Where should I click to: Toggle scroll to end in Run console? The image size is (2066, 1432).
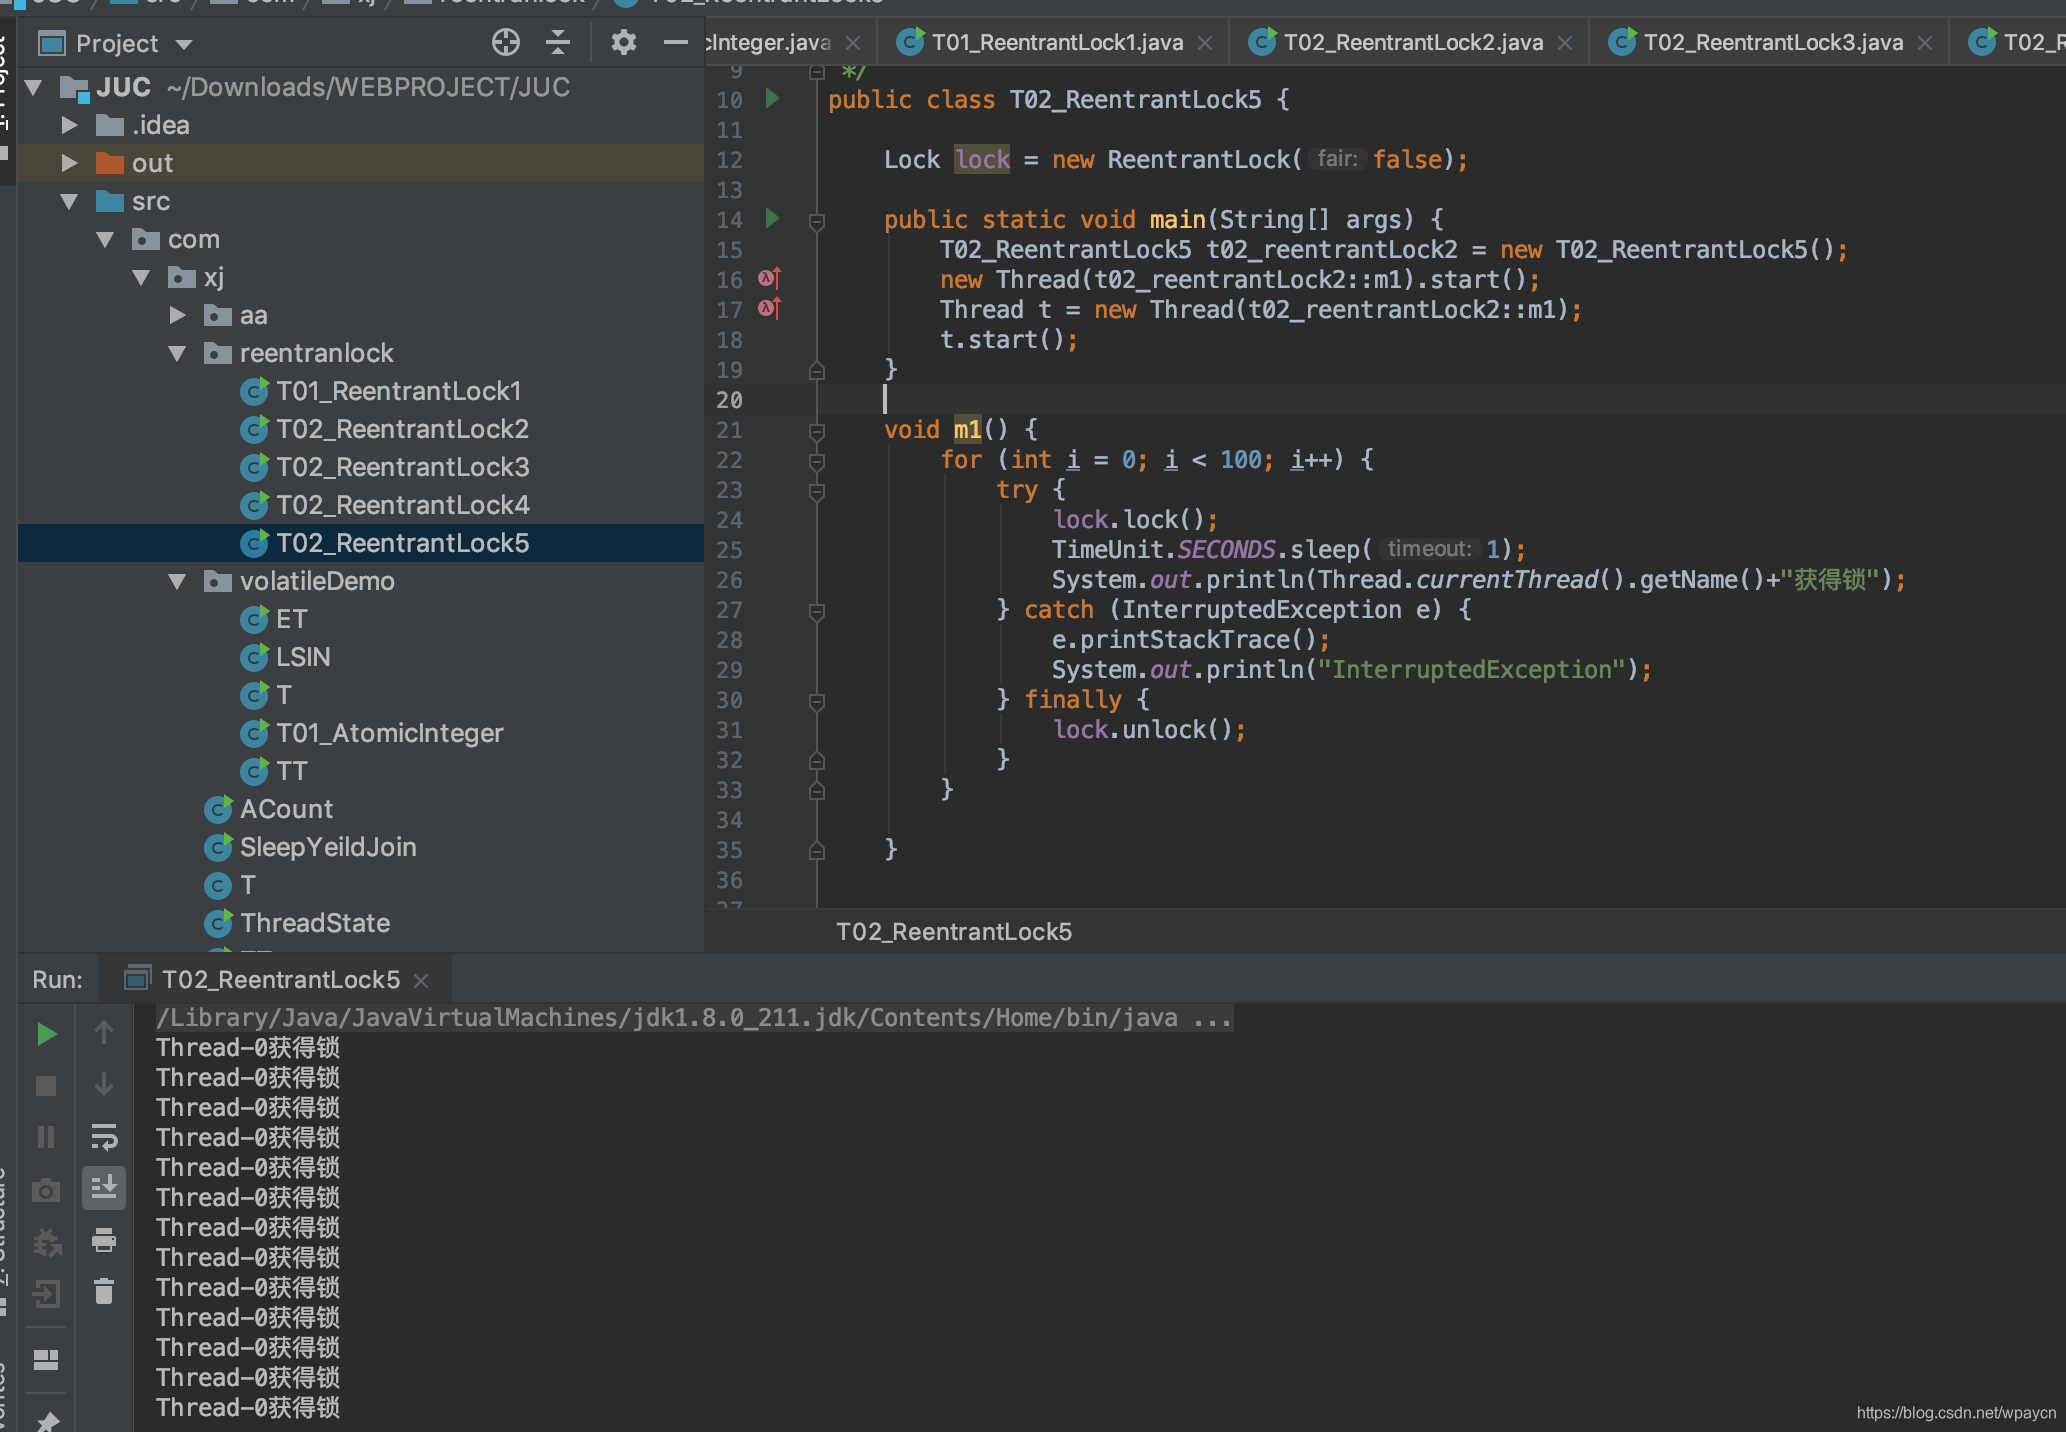[x=104, y=1188]
